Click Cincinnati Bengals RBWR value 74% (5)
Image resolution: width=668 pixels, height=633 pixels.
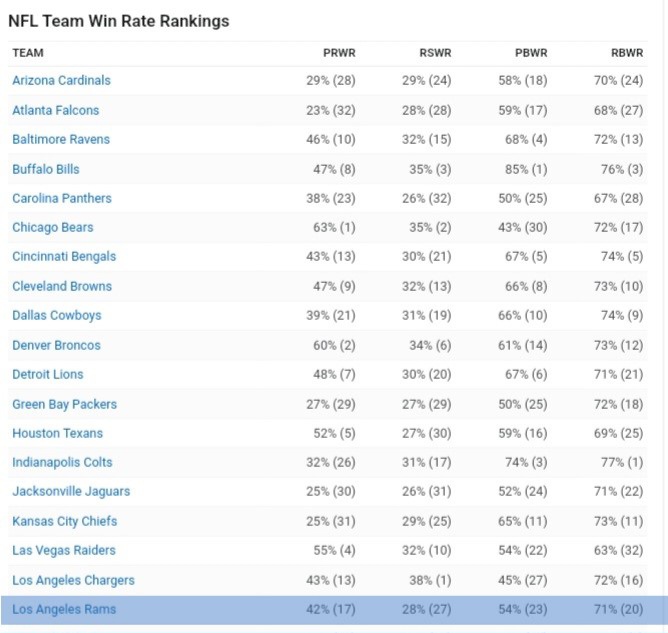[x=622, y=256]
